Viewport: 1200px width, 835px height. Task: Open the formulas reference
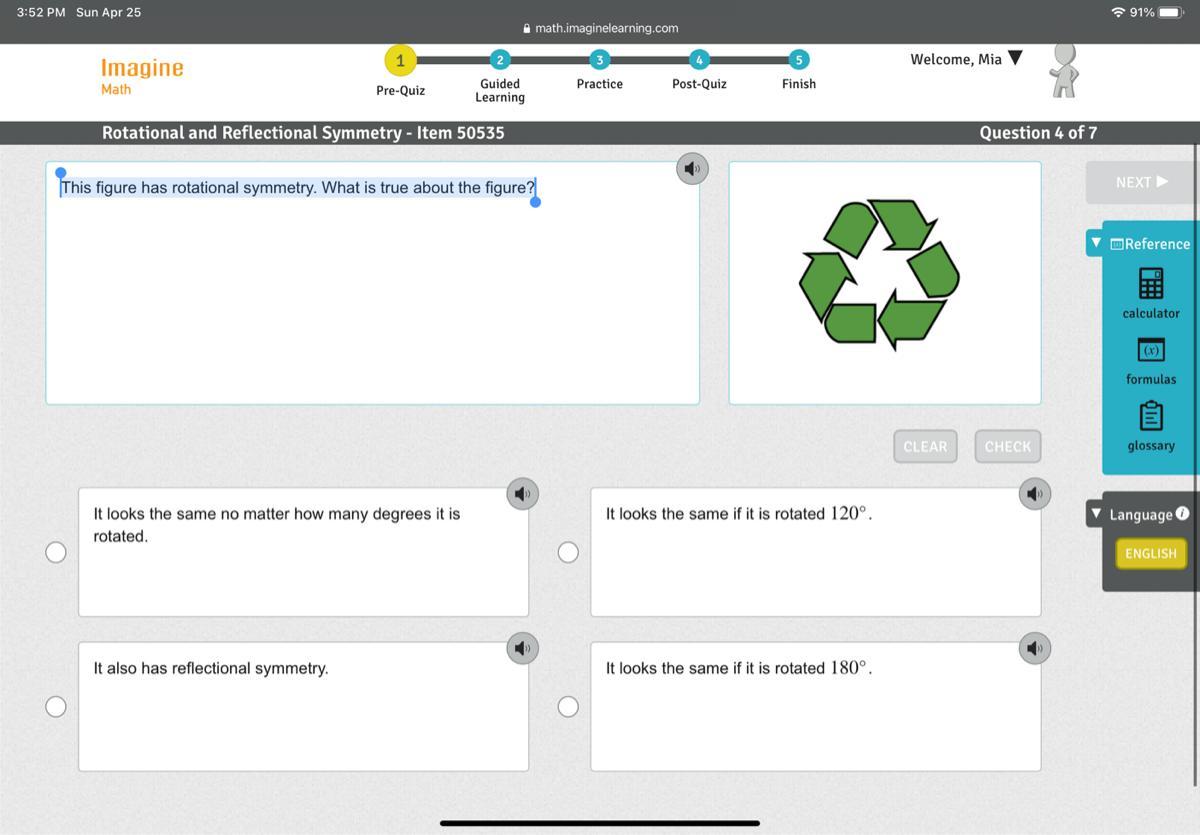tap(1151, 361)
